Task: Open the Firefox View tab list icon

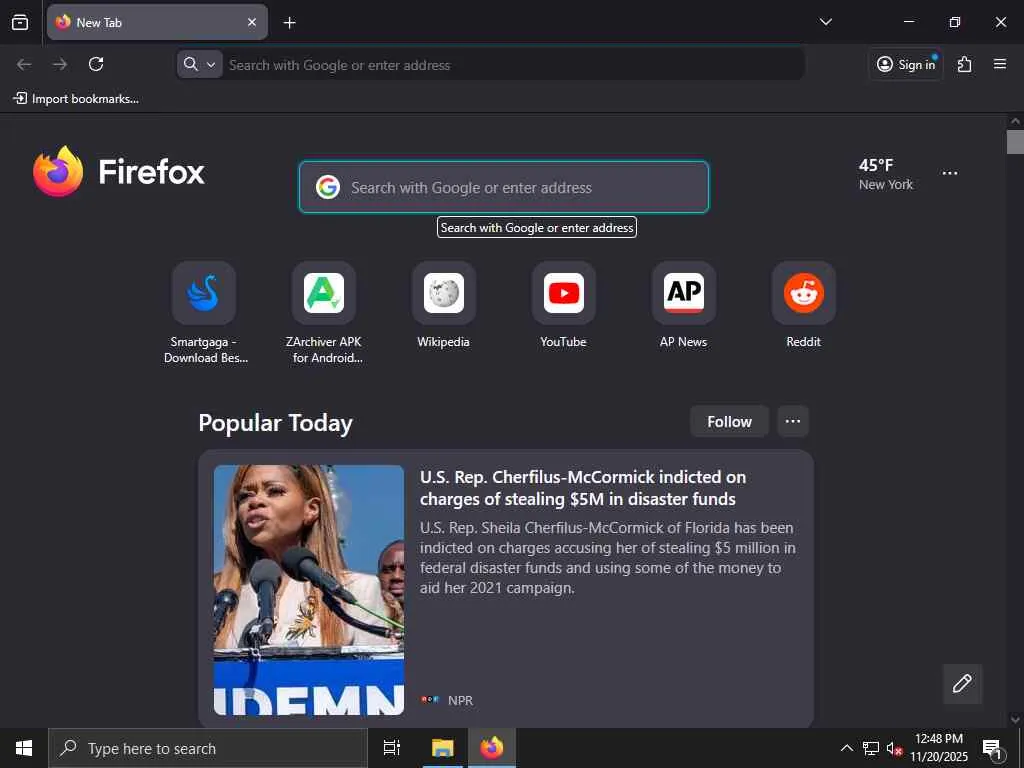Action: pos(20,22)
